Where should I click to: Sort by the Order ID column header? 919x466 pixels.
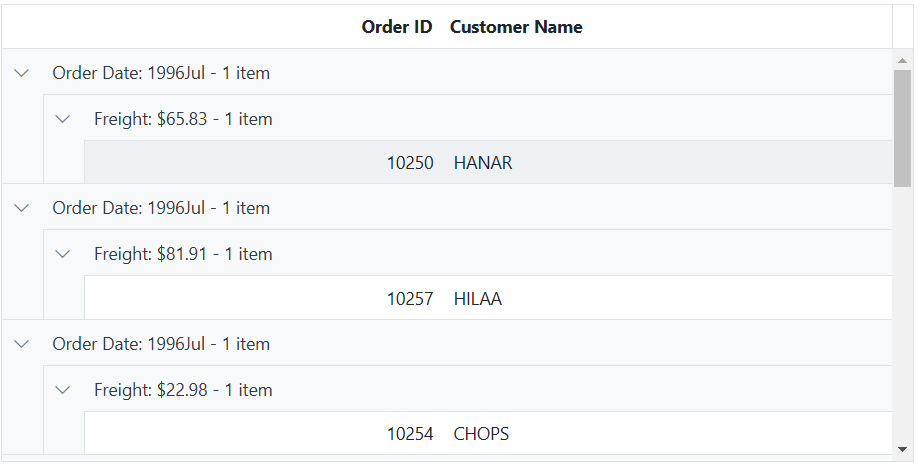(x=396, y=27)
